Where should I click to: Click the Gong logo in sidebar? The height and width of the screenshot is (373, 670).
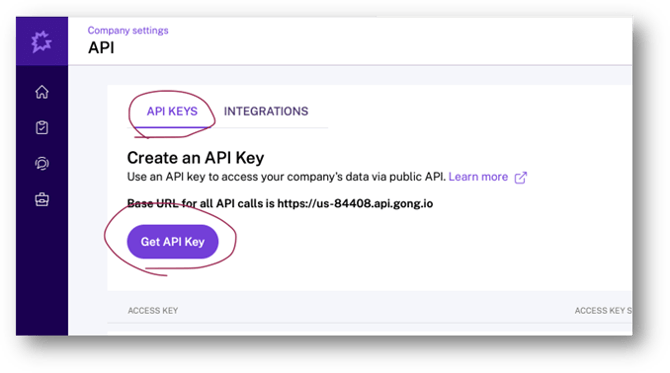pos(41,41)
